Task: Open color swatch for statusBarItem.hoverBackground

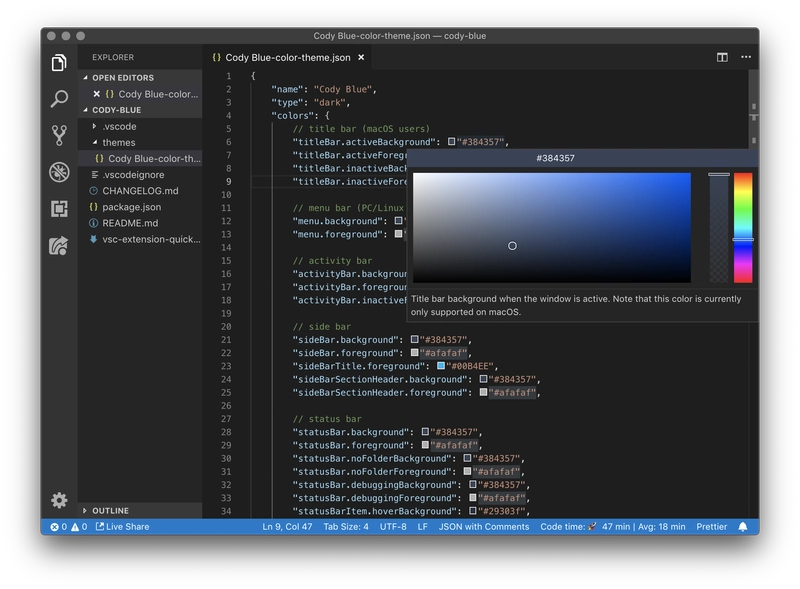Action: point(472,511)
